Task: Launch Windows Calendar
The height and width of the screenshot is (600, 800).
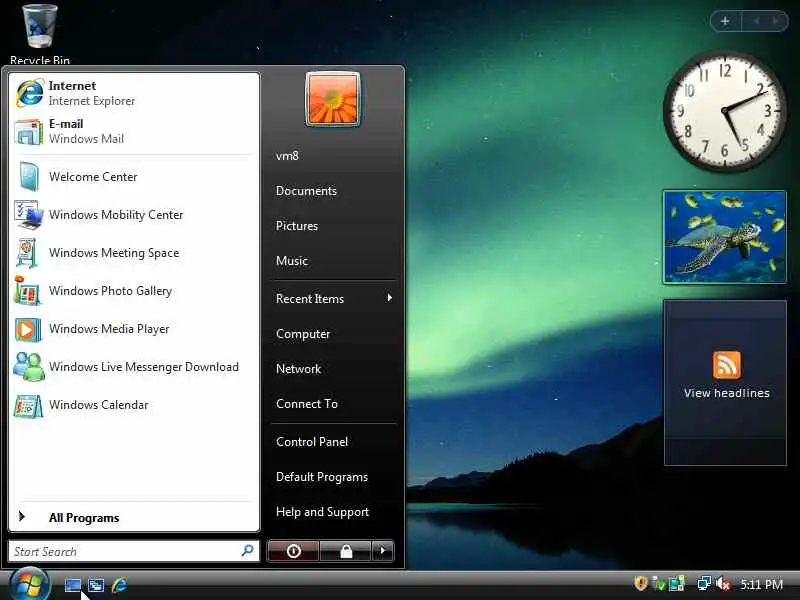Action: [x=134, y=405]
